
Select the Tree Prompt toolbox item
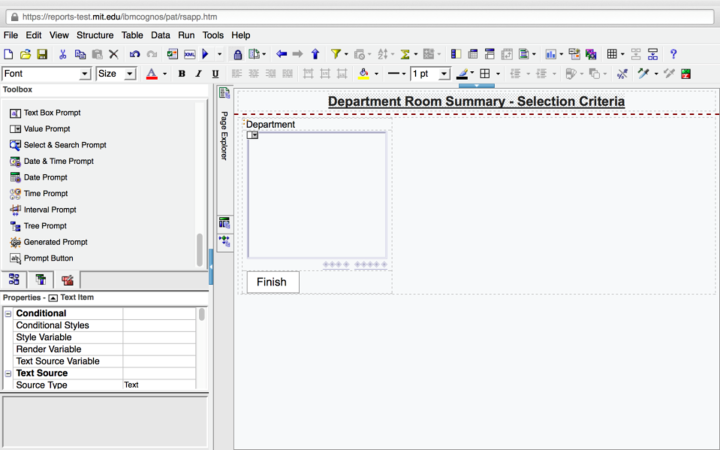tap(44, 226)
